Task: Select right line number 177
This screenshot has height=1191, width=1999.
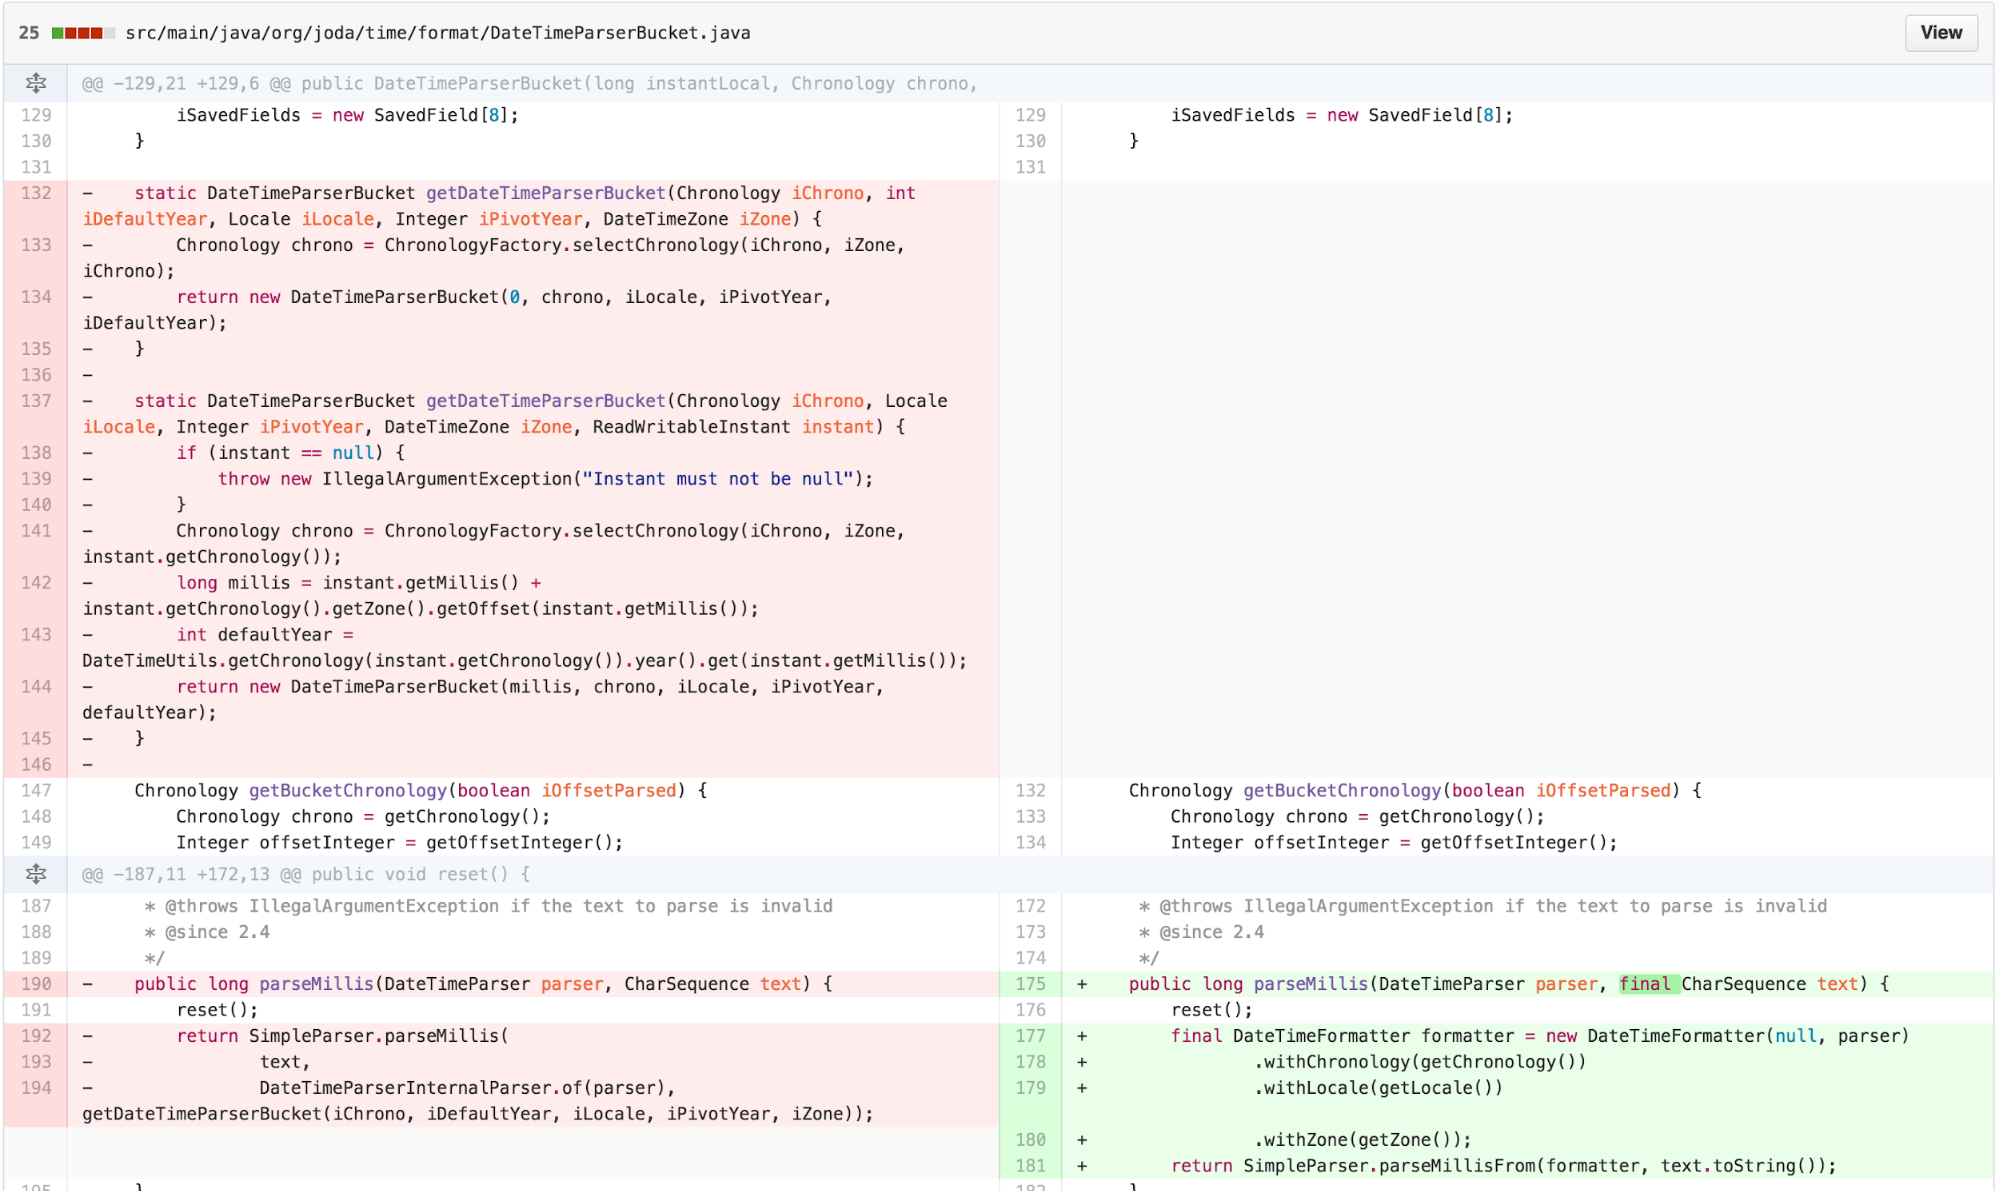Action: click(1030, 1036)
